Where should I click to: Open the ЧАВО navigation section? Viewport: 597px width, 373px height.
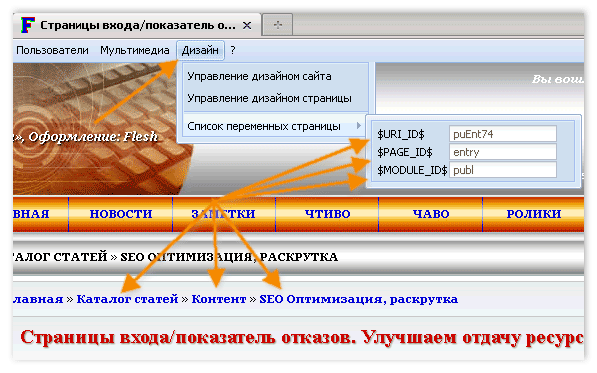(x=431, y=214)
